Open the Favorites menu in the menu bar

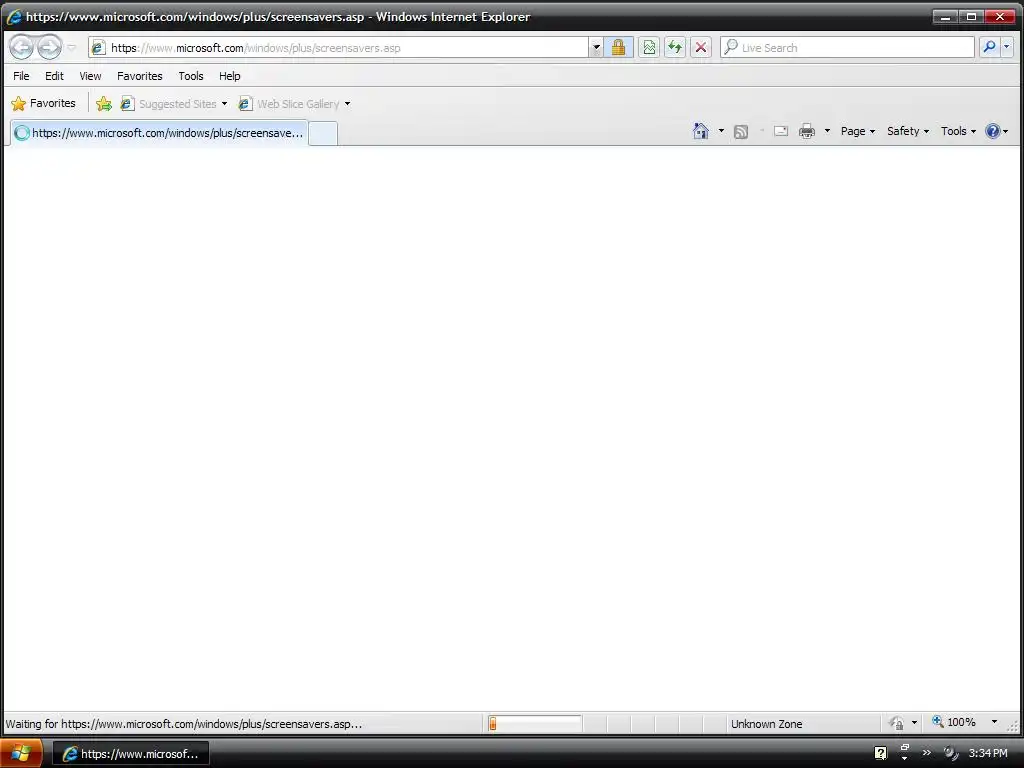point(140,76)
